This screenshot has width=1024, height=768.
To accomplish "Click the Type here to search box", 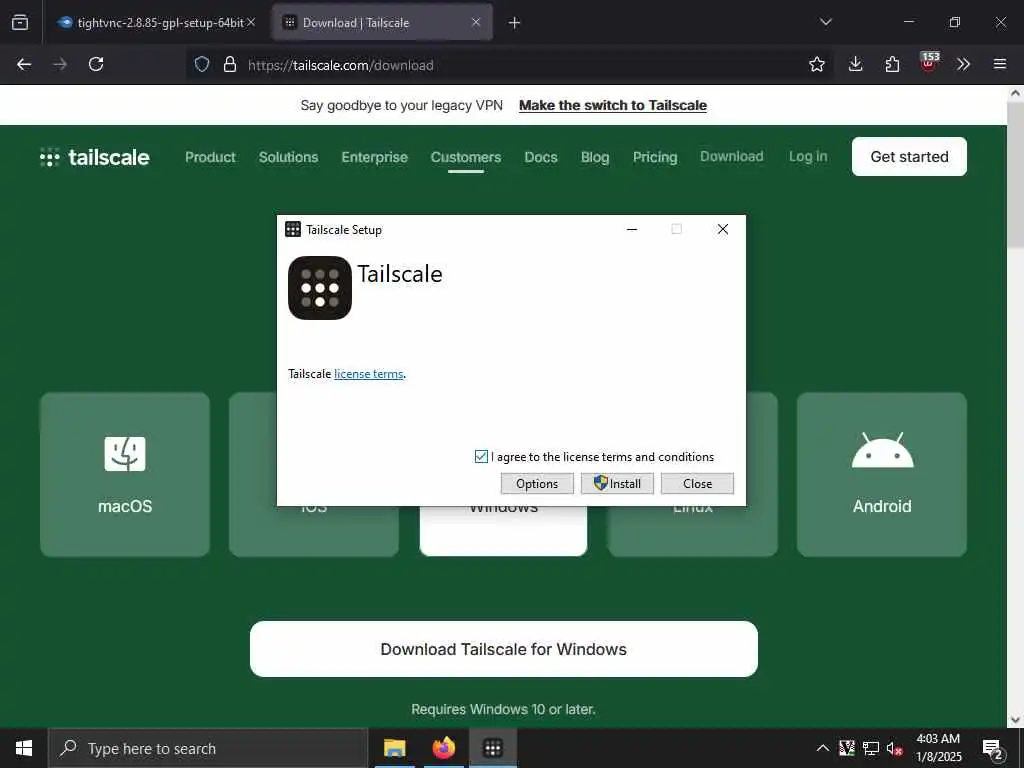I will coord(208,748).
